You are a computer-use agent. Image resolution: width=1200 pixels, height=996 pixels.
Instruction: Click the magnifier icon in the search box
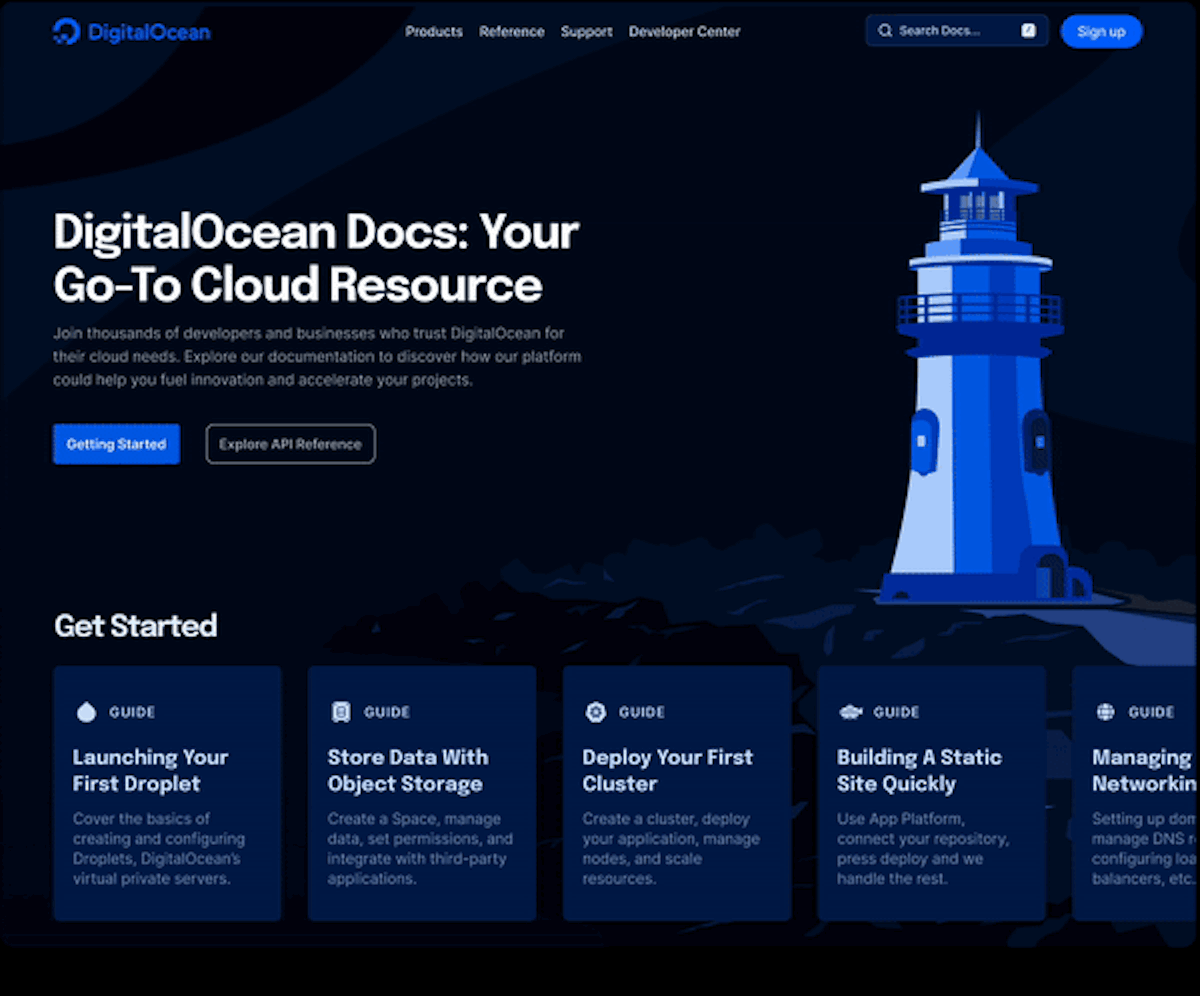pos(885,31)
